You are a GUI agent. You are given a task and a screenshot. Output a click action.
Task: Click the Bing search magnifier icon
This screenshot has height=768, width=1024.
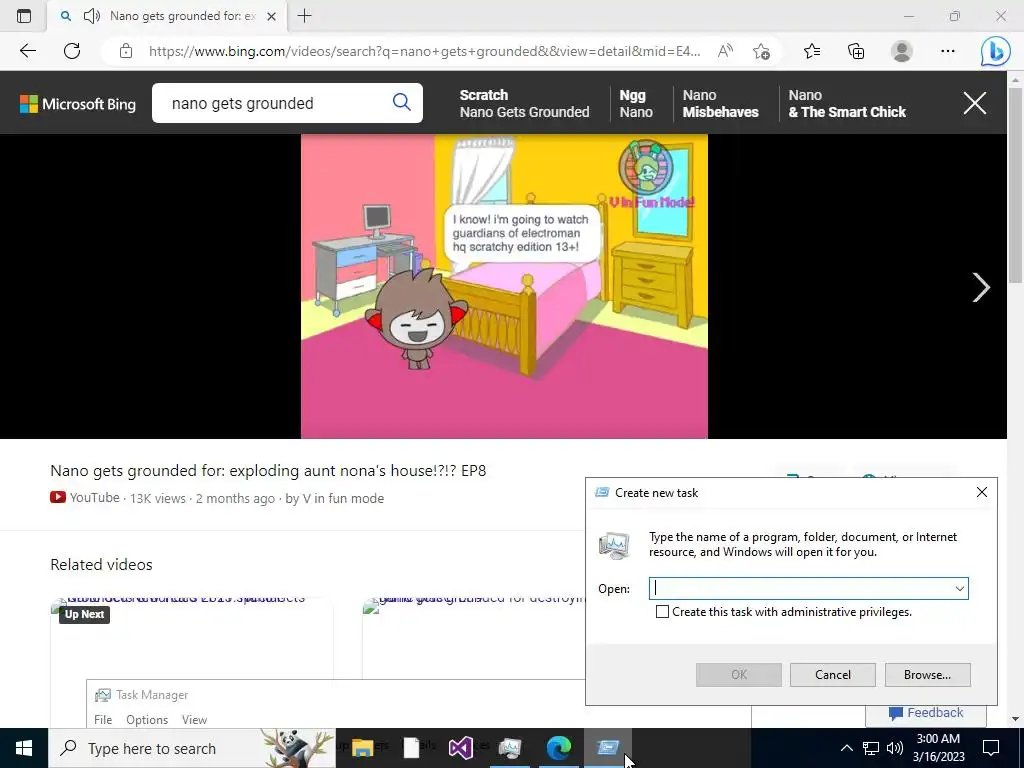(402, 102)
